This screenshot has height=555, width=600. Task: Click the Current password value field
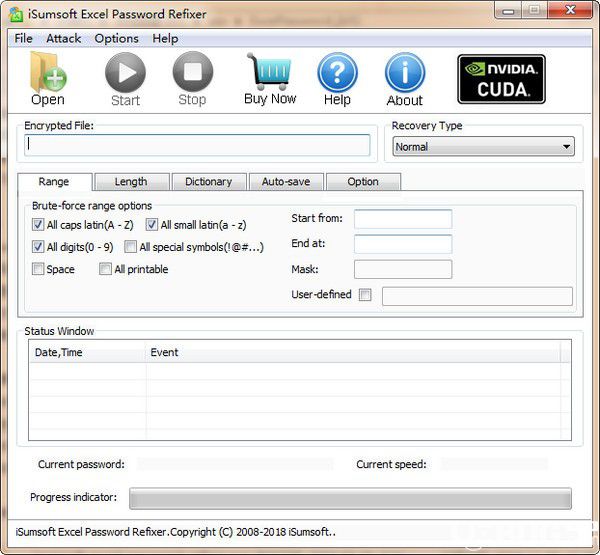pos(235,464)
